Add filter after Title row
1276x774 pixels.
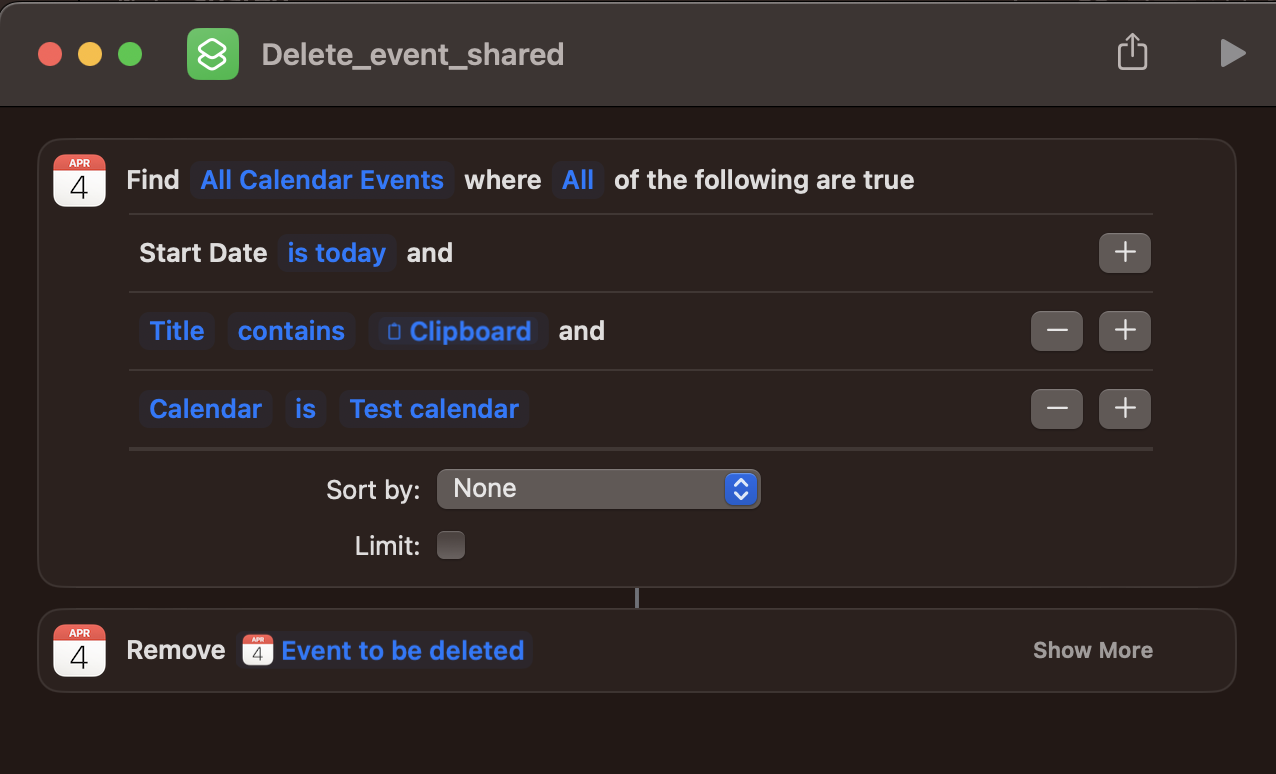point(1125,331)
